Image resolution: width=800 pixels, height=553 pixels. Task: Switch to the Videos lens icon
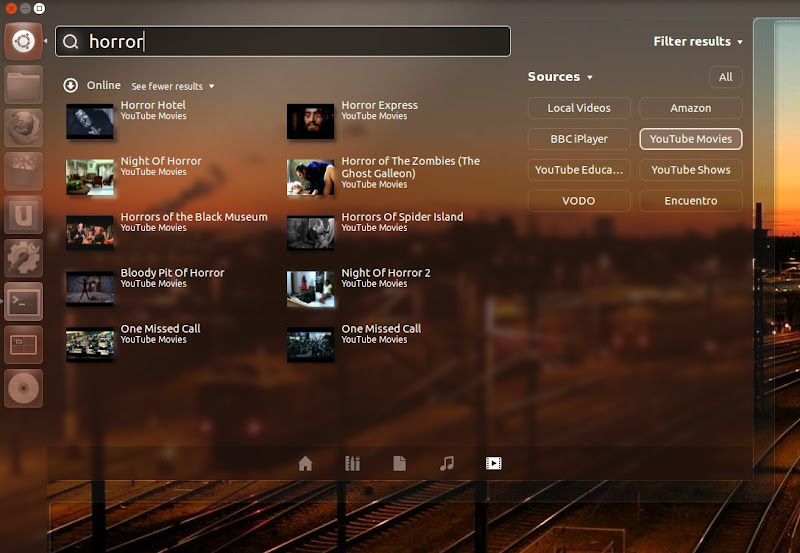pyautogui.click(x=493, y=463)
